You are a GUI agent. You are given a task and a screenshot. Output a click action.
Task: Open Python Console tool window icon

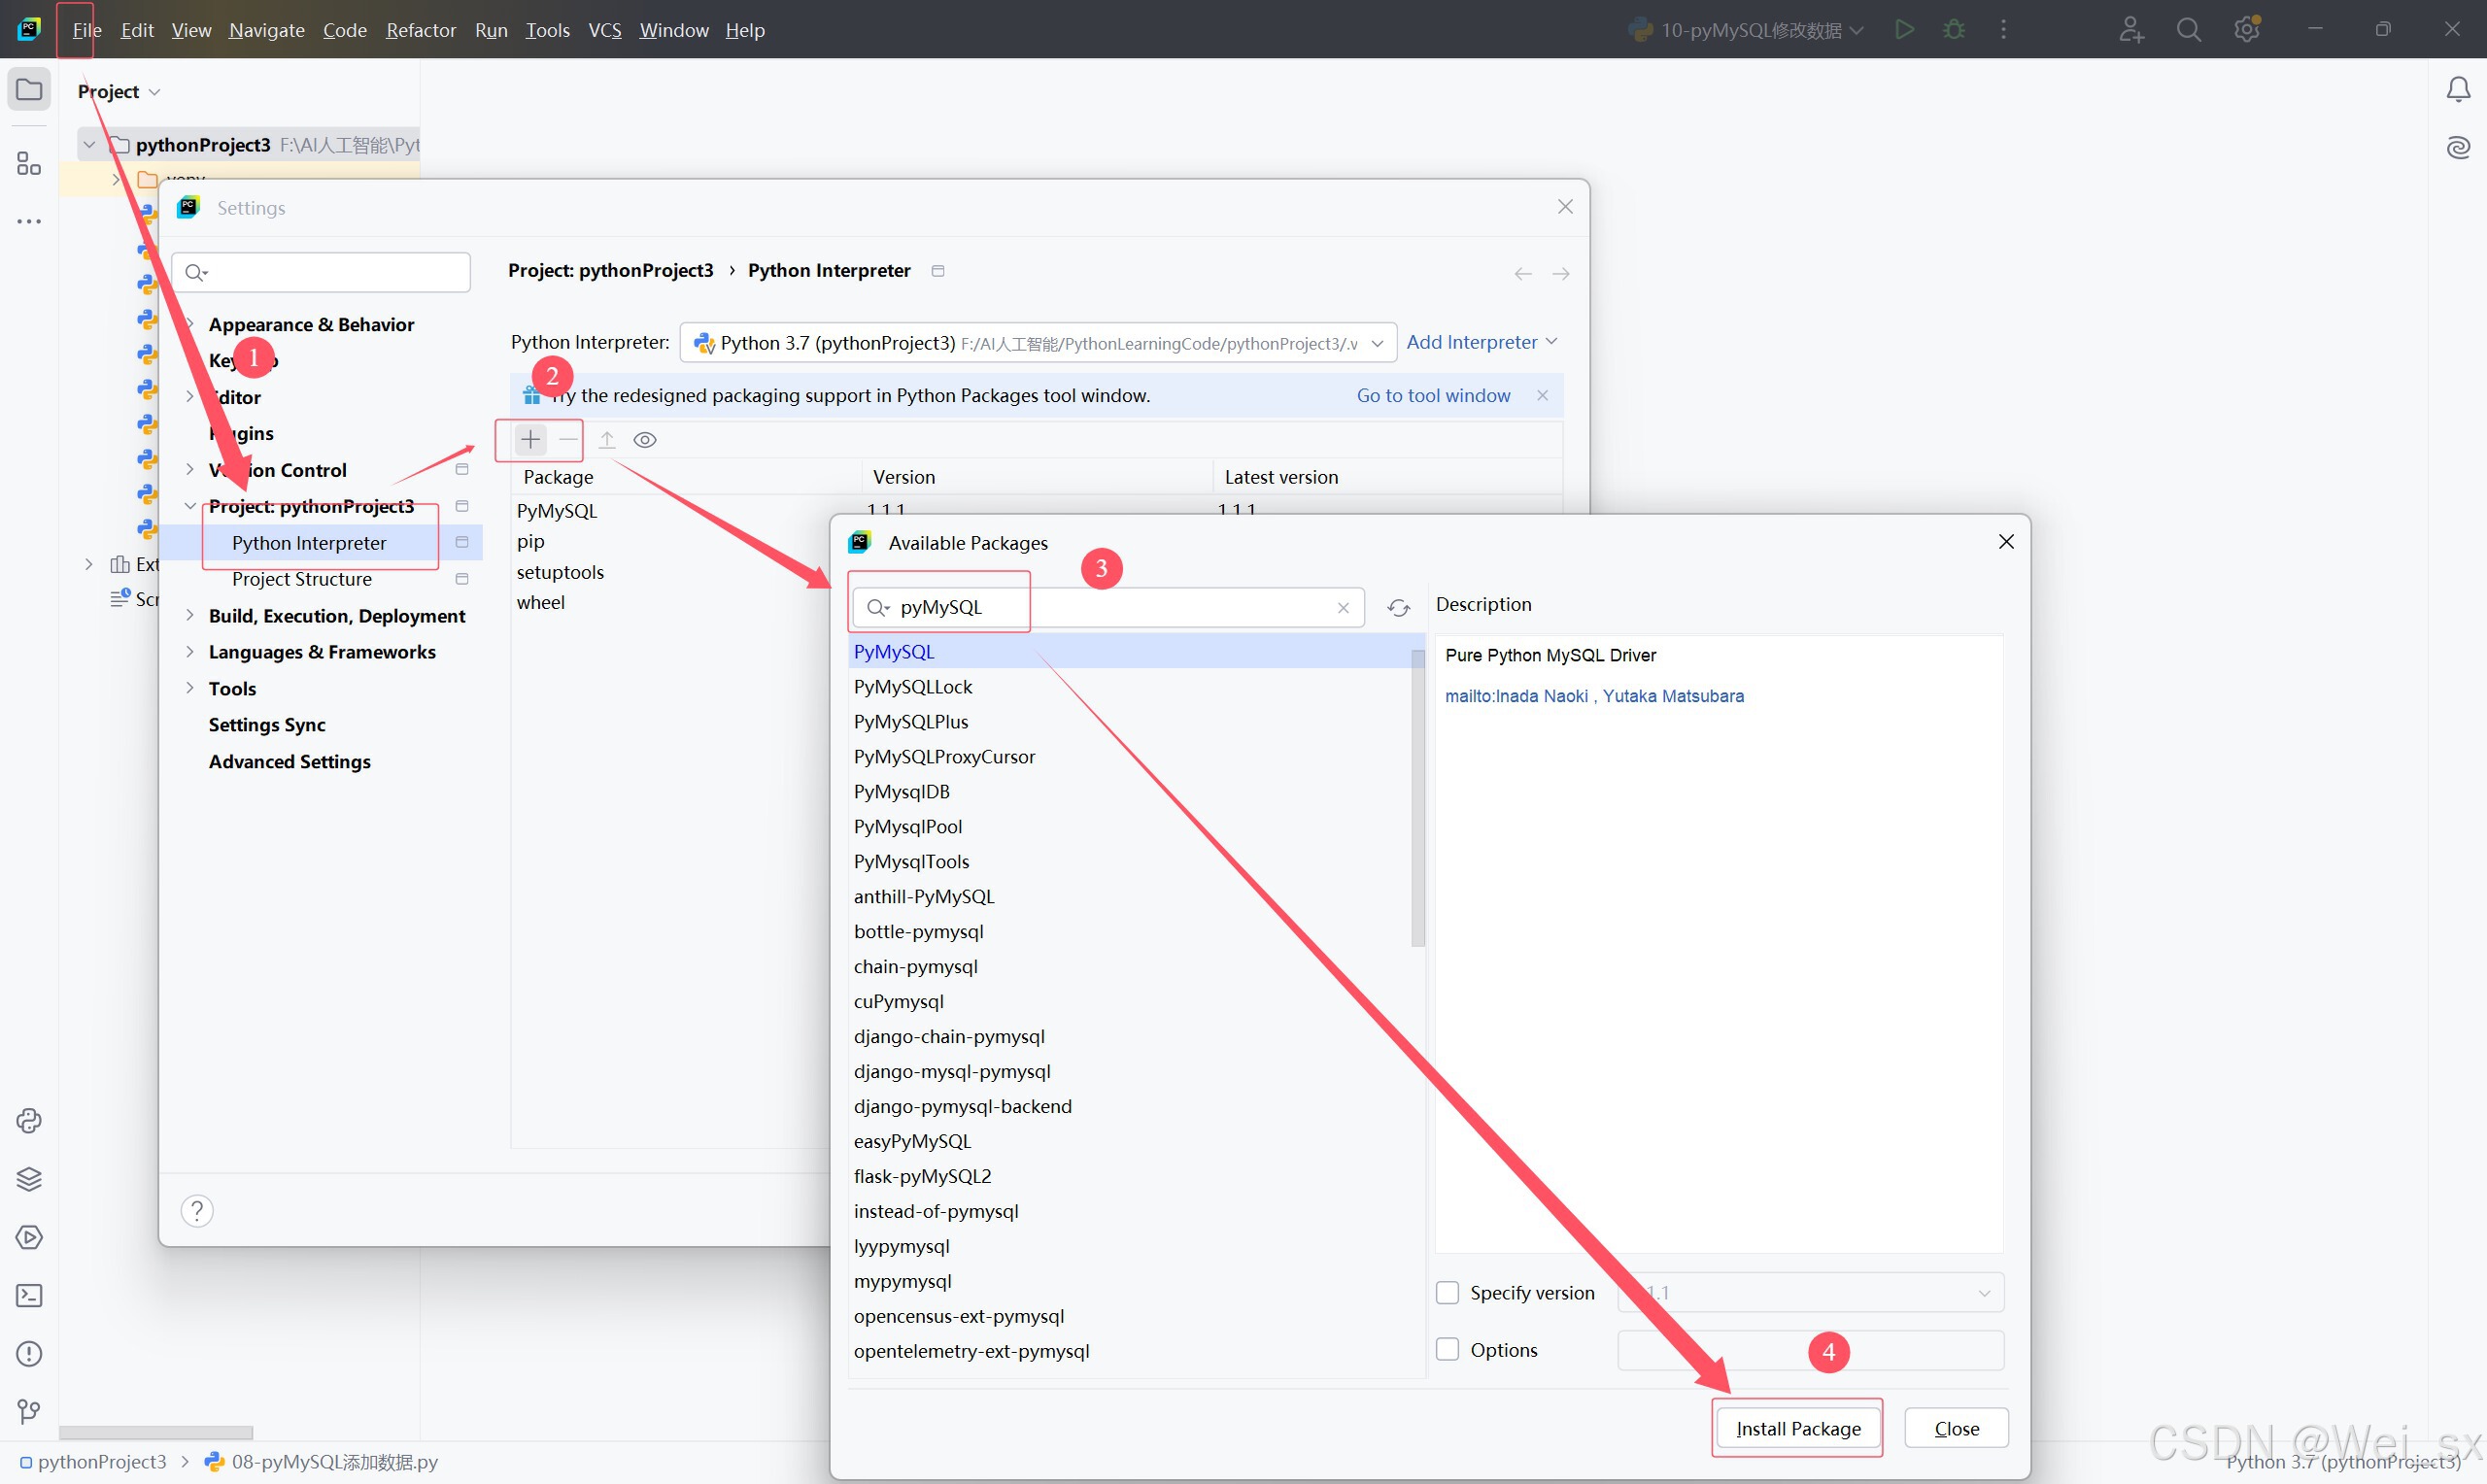point(29,1121)
